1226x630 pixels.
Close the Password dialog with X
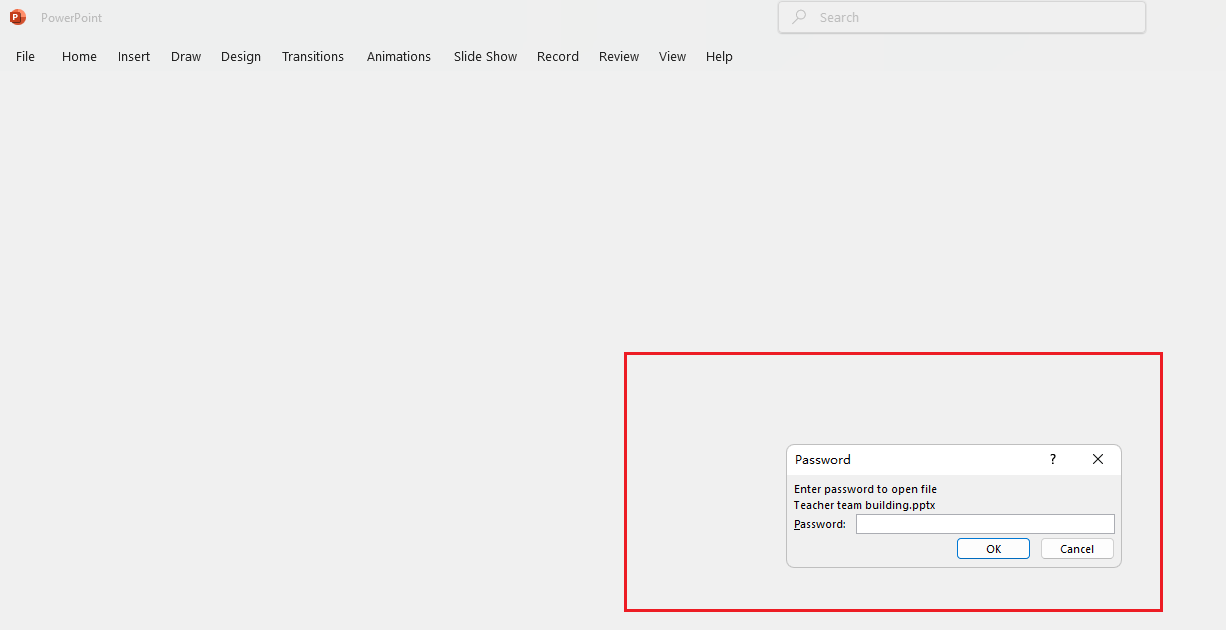1098,459
